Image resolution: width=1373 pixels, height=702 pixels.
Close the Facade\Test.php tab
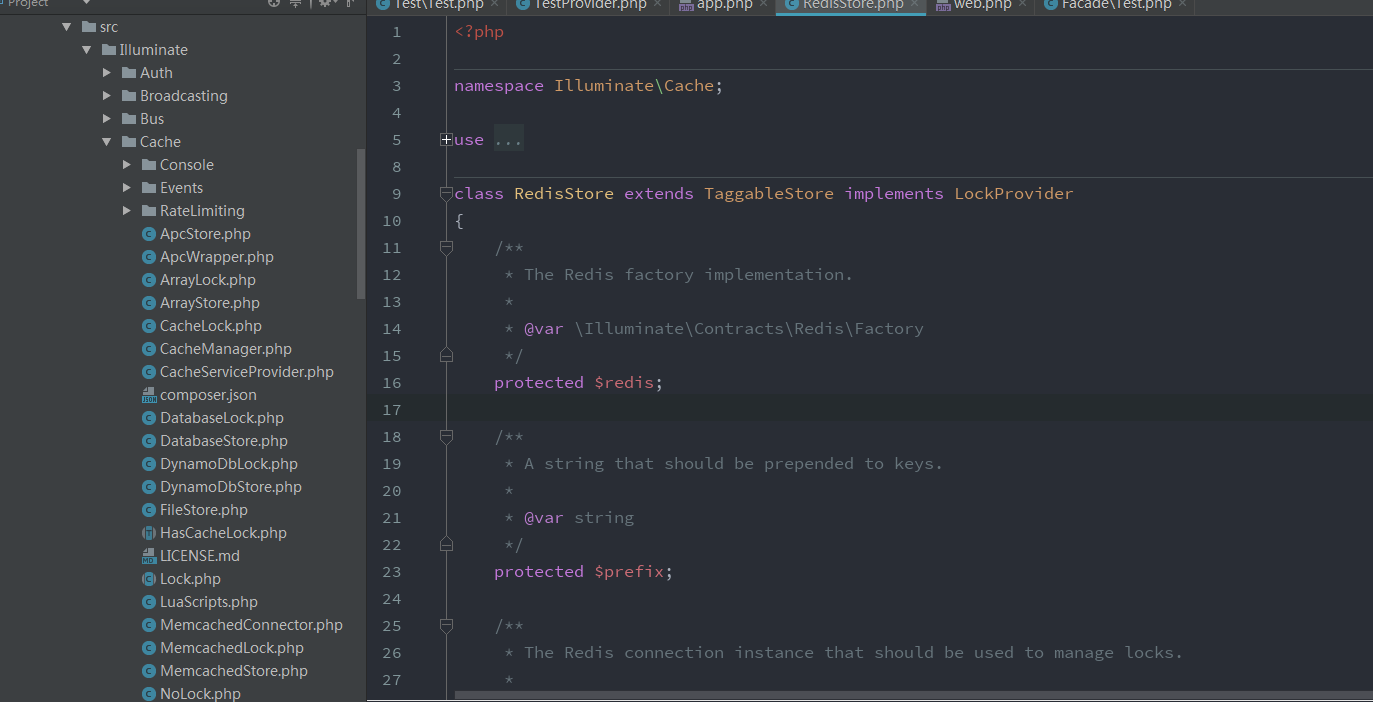click(x=1182, y=4)
